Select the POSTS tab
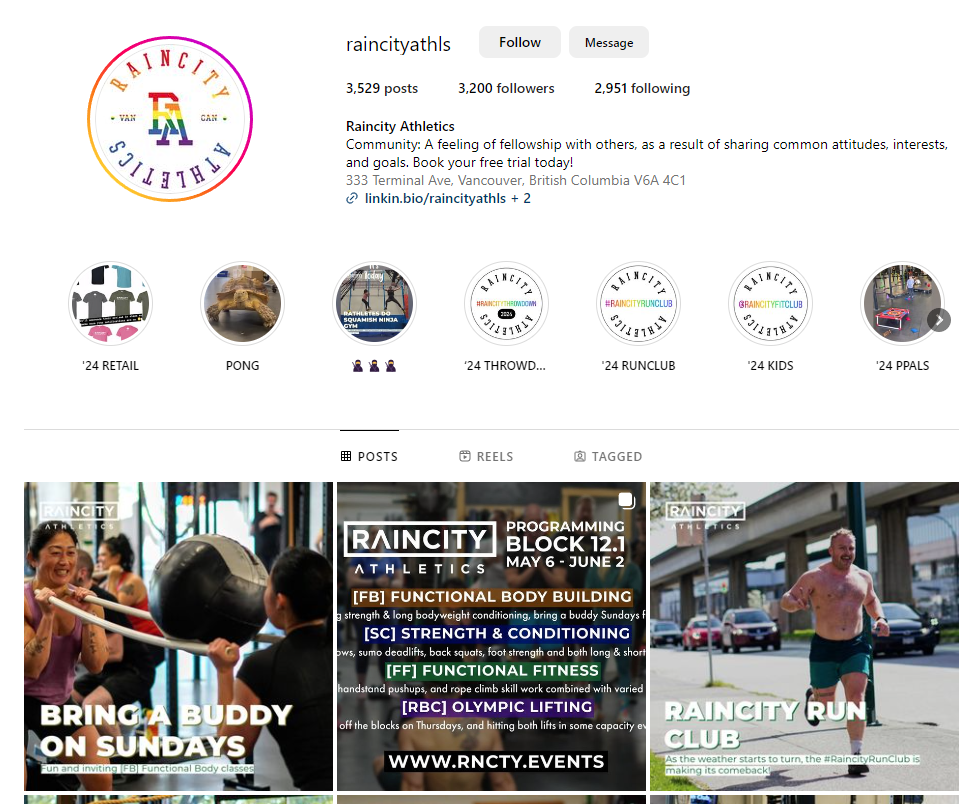Screen dimensions: 976x804 (x=369, y=456)
